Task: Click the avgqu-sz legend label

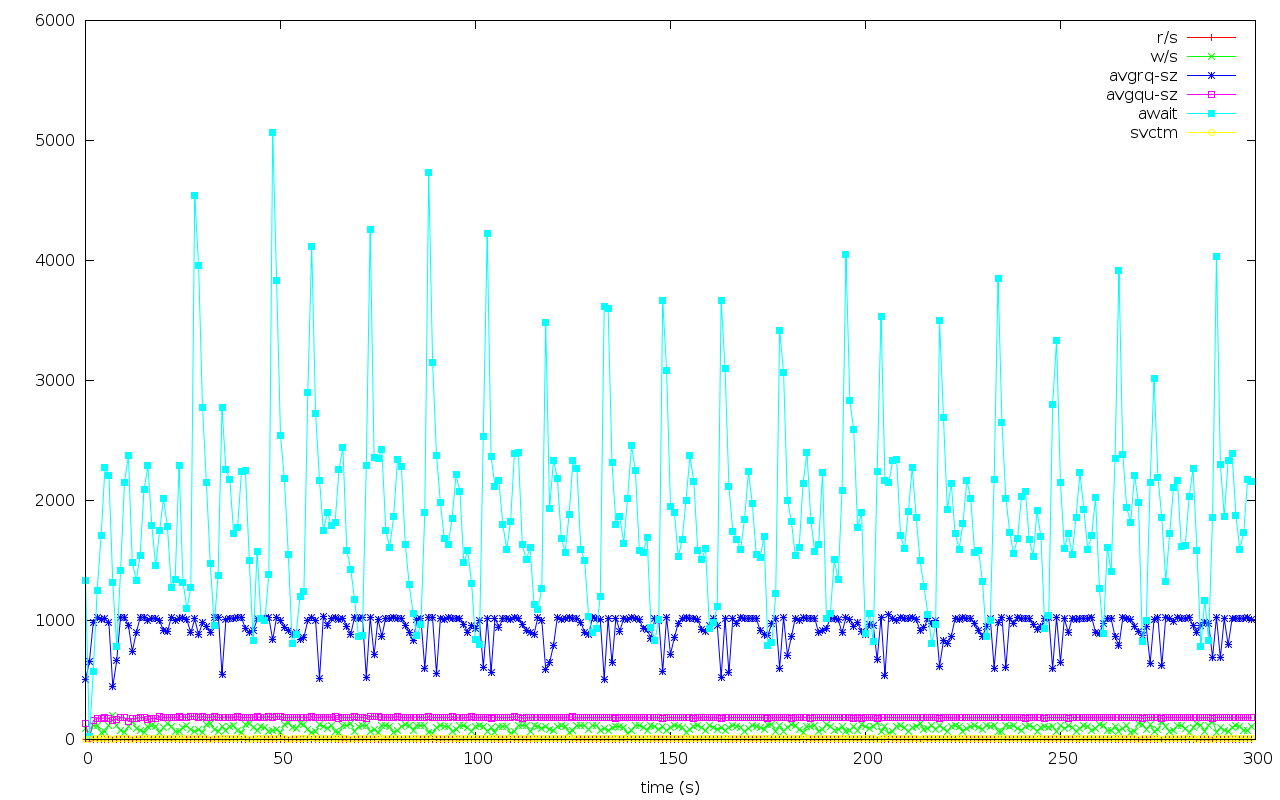Action: pyautogui.click(x=1142, y=95)
